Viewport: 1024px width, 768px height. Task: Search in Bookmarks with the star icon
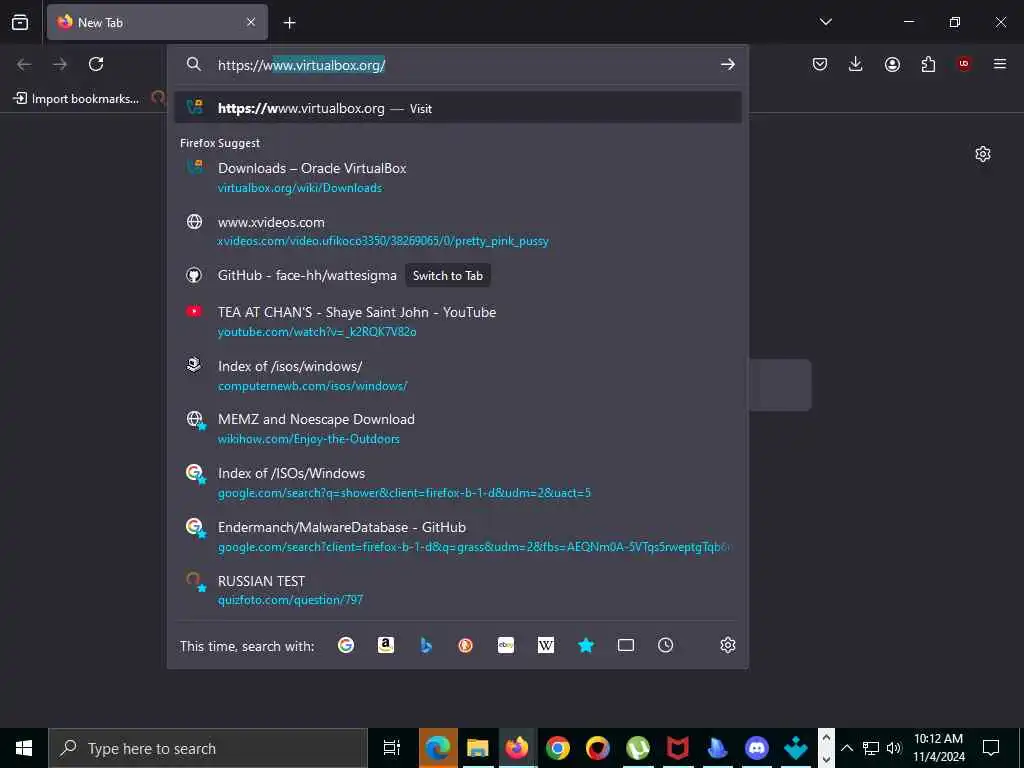click(586, 645)
